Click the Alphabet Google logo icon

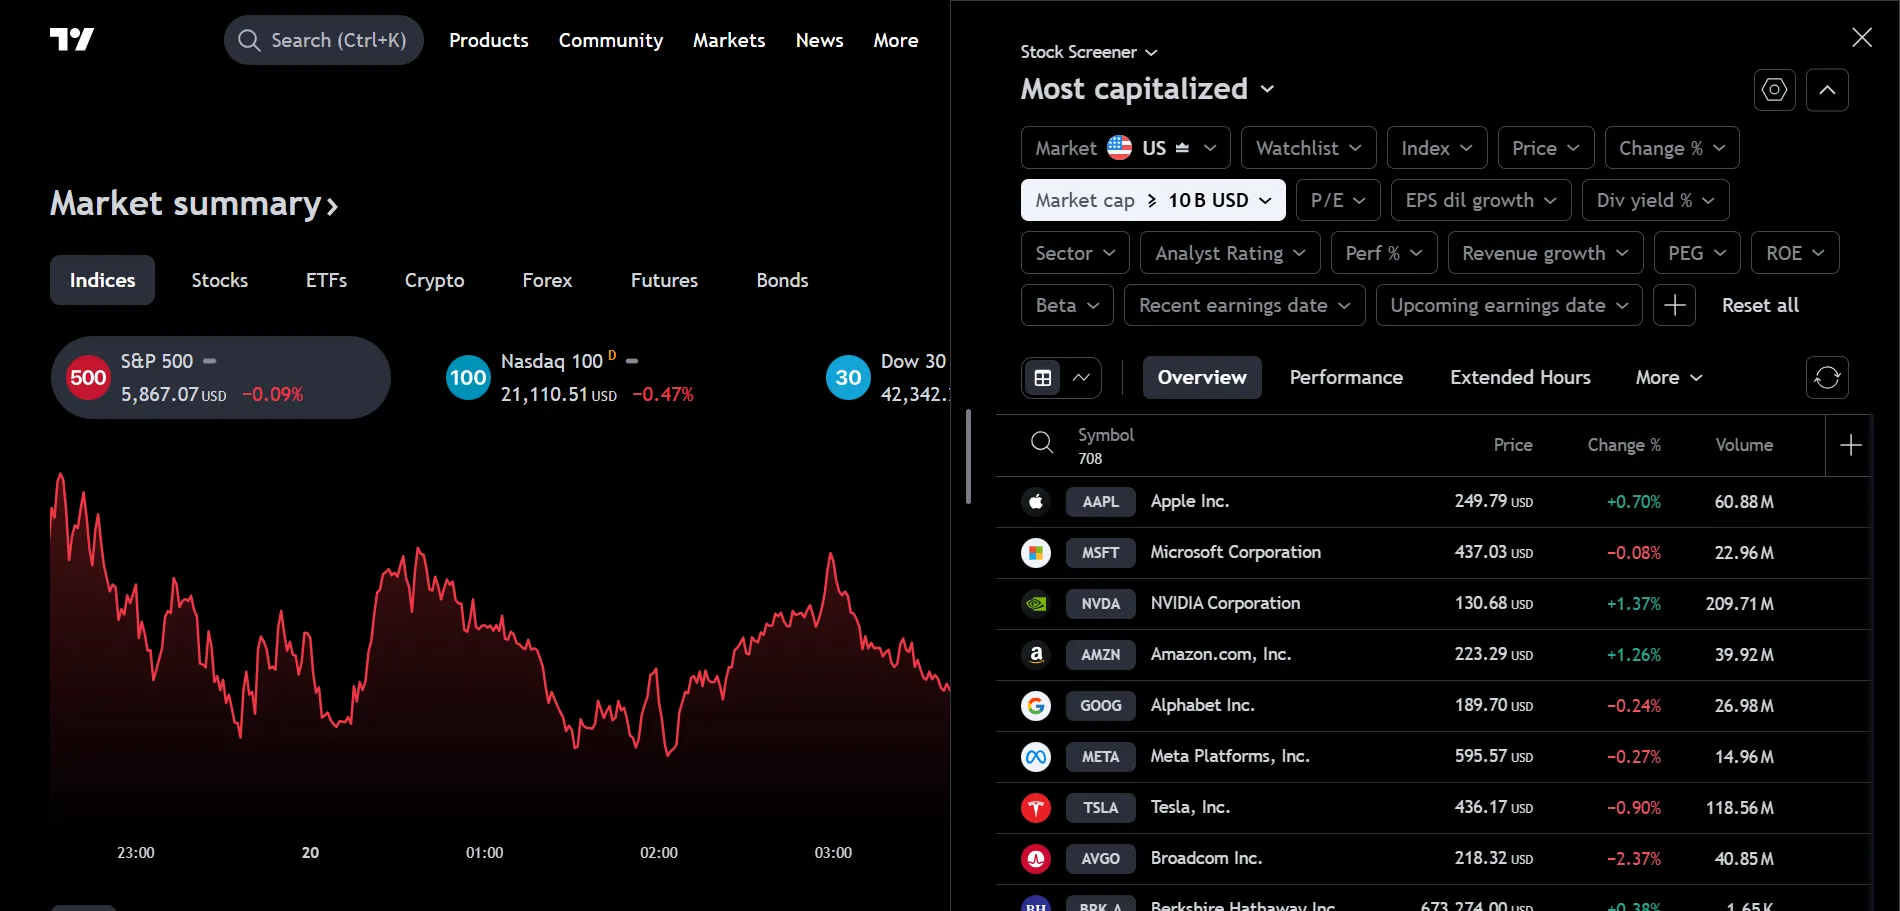[x=1036, y=705]
